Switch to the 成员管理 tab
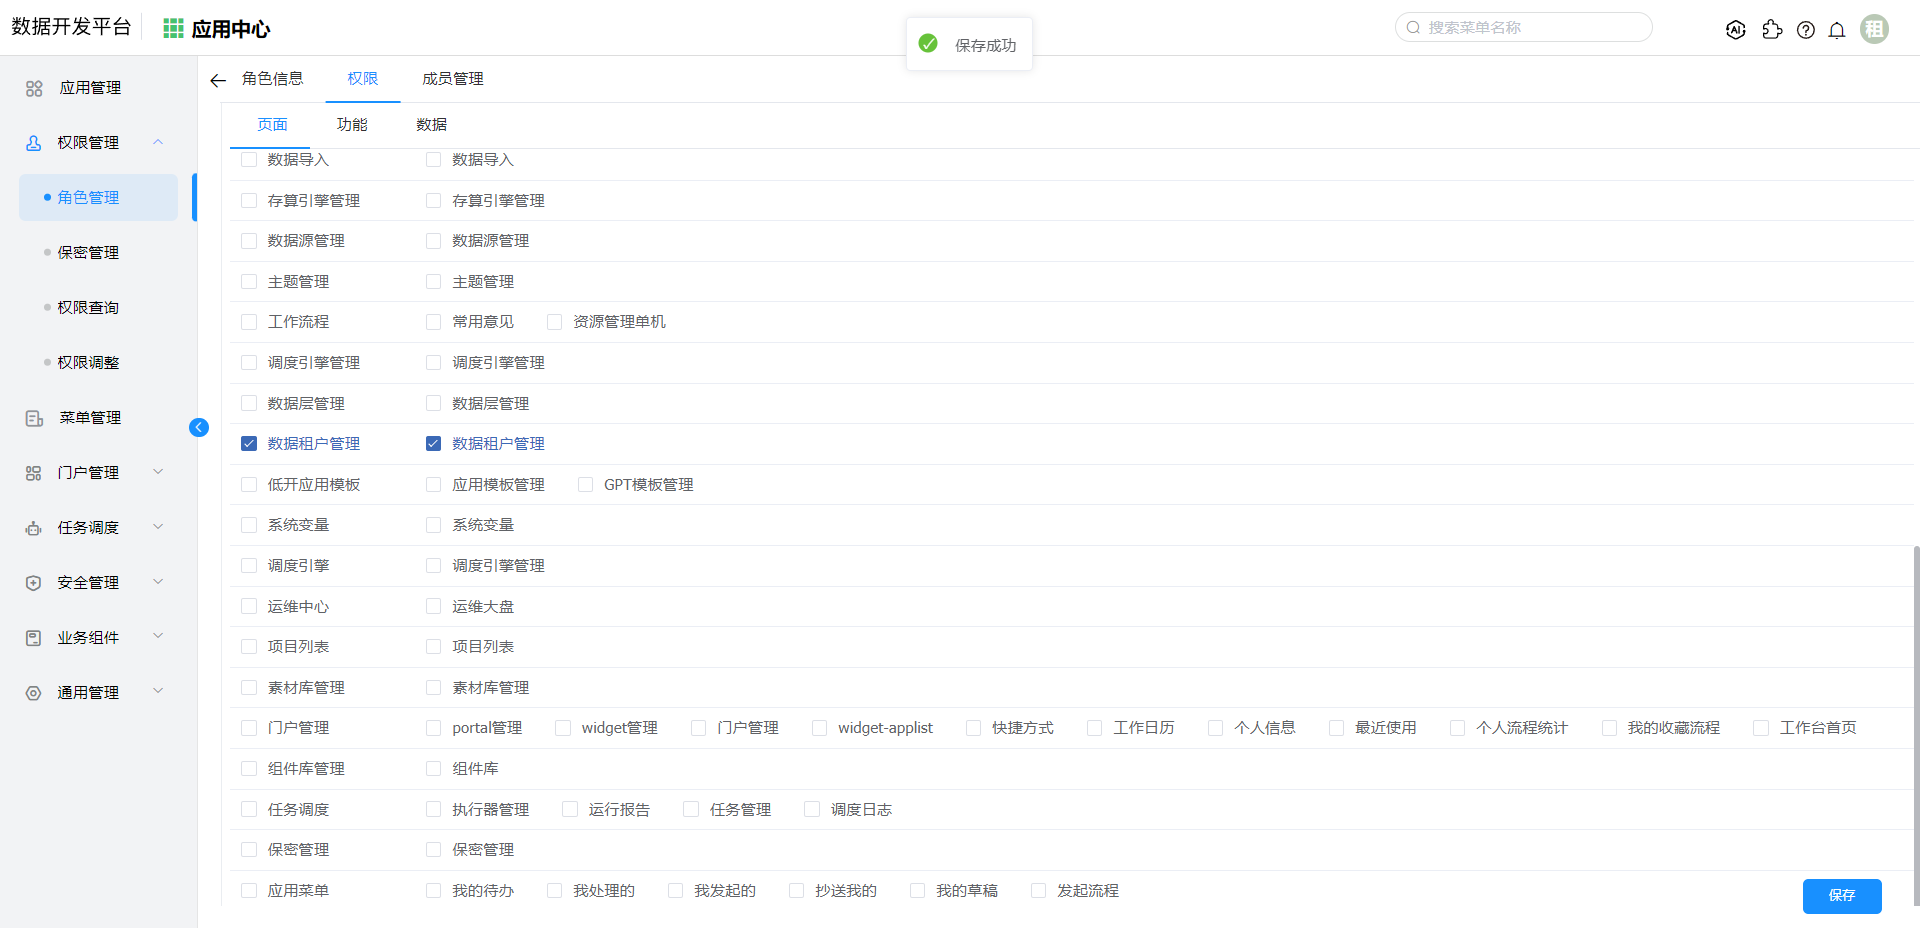Viewport: 1920px width, 928px height. tap(452, 79)
